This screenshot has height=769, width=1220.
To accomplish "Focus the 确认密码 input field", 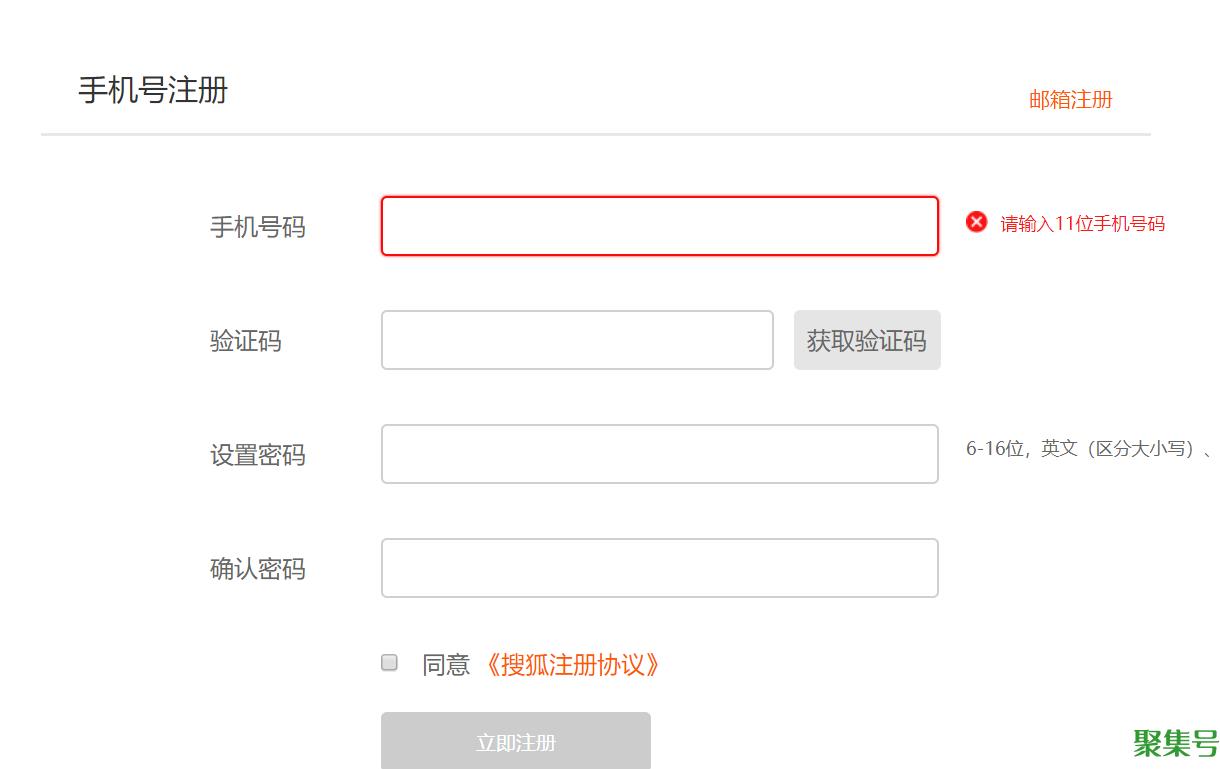I will [660, 568].
